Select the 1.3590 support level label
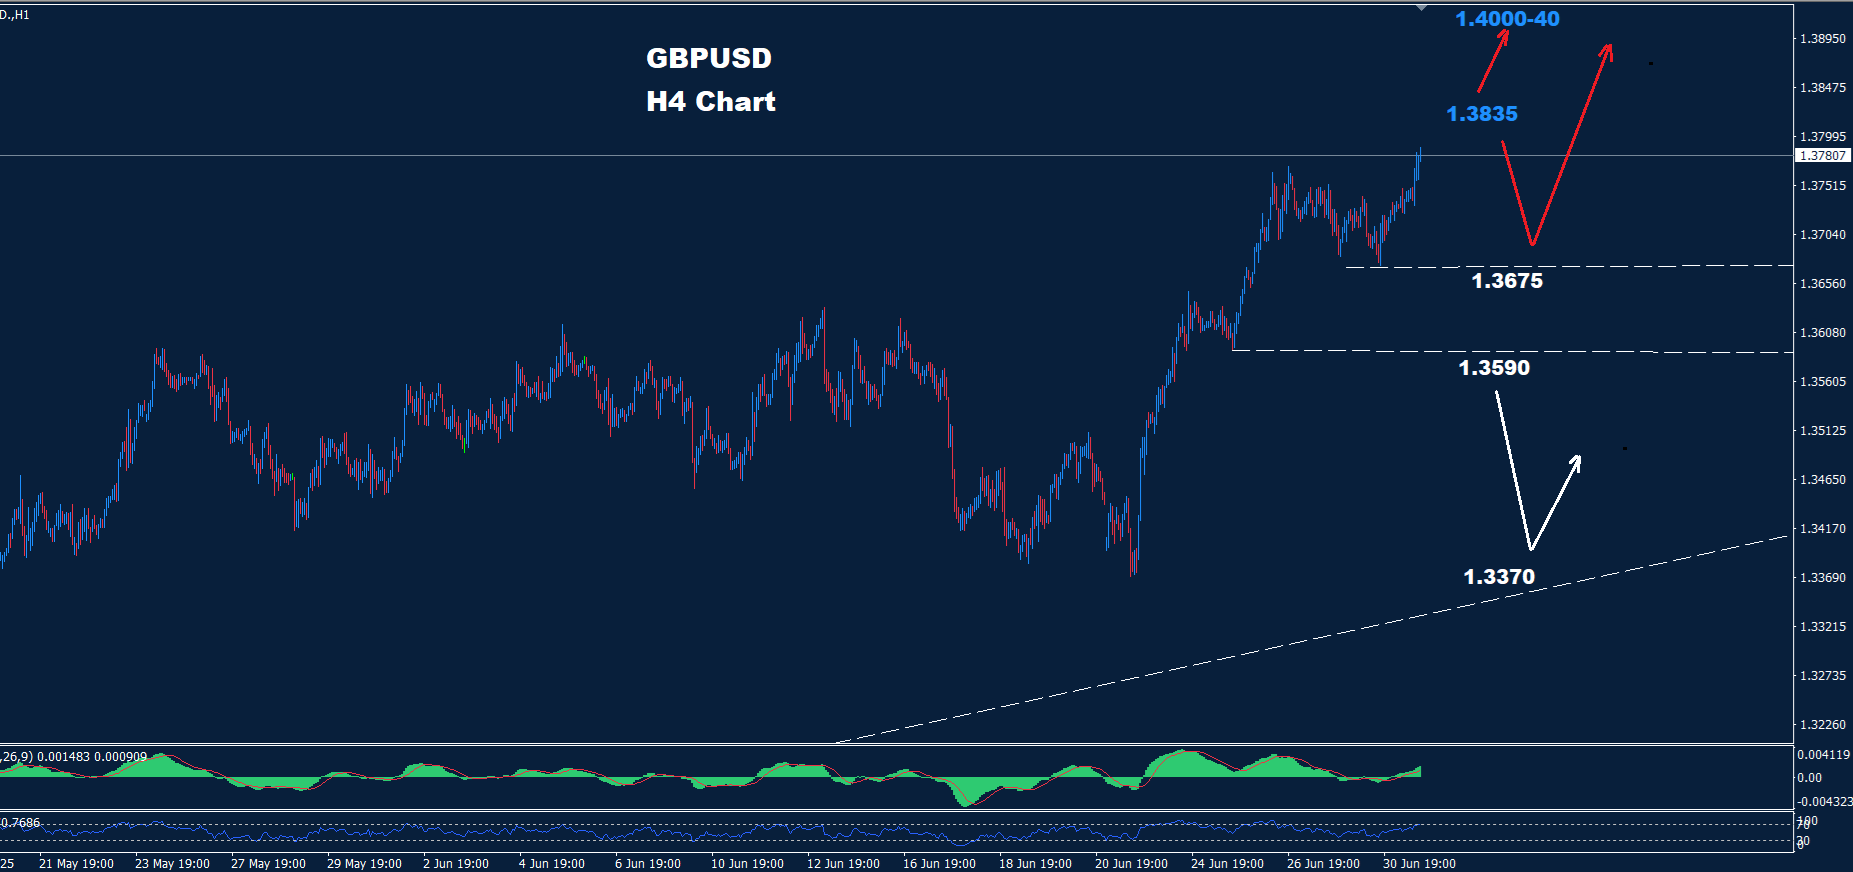Screen dimensions: 1853x872 (1493, 368)
